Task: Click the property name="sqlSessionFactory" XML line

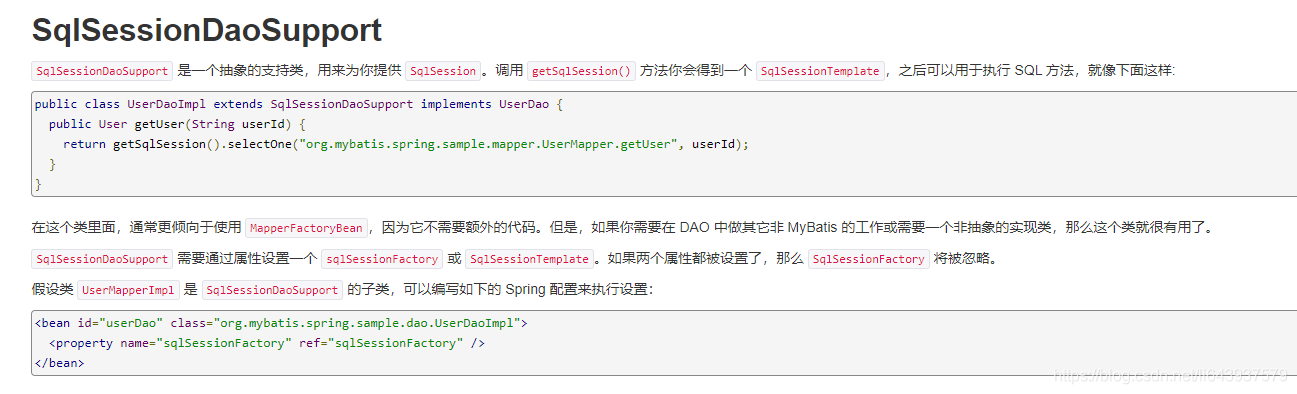Action: (266, 343)
